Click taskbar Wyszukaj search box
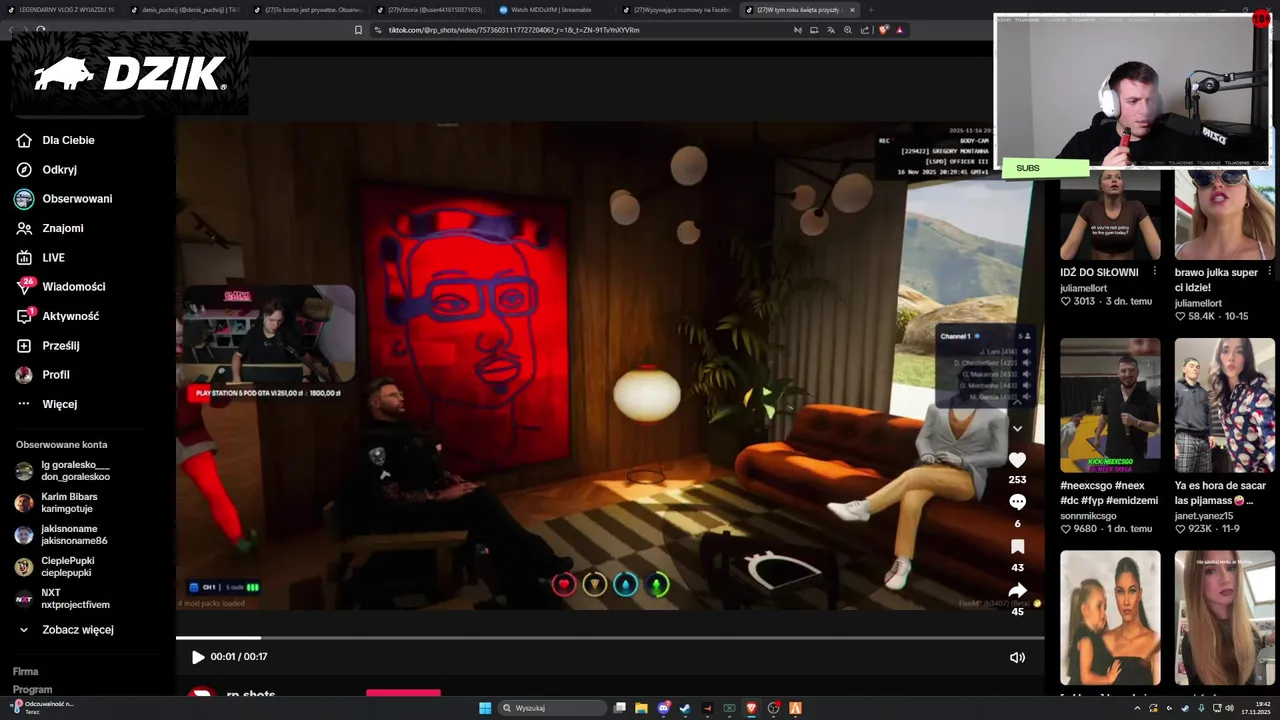The image size is (1280, 720). pos(553,708)
